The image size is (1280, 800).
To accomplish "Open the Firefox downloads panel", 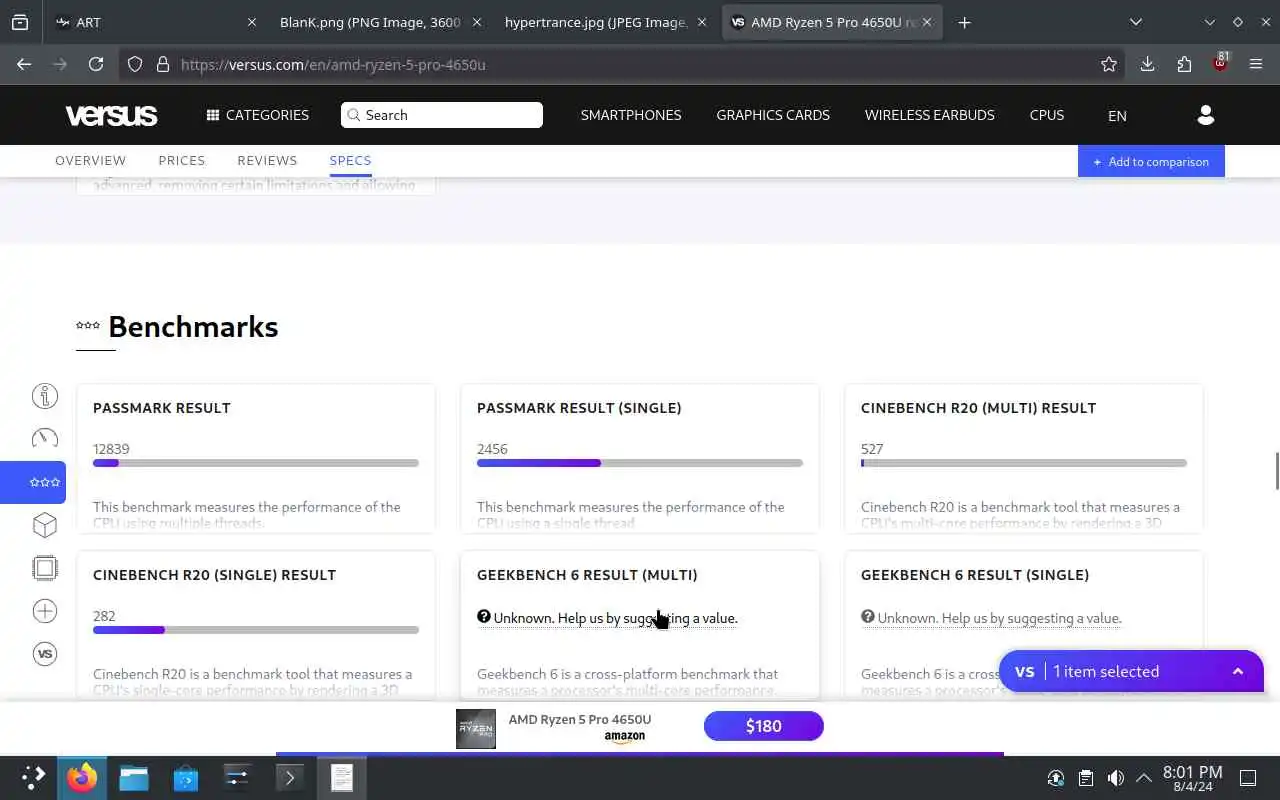I will (1147, 64).
